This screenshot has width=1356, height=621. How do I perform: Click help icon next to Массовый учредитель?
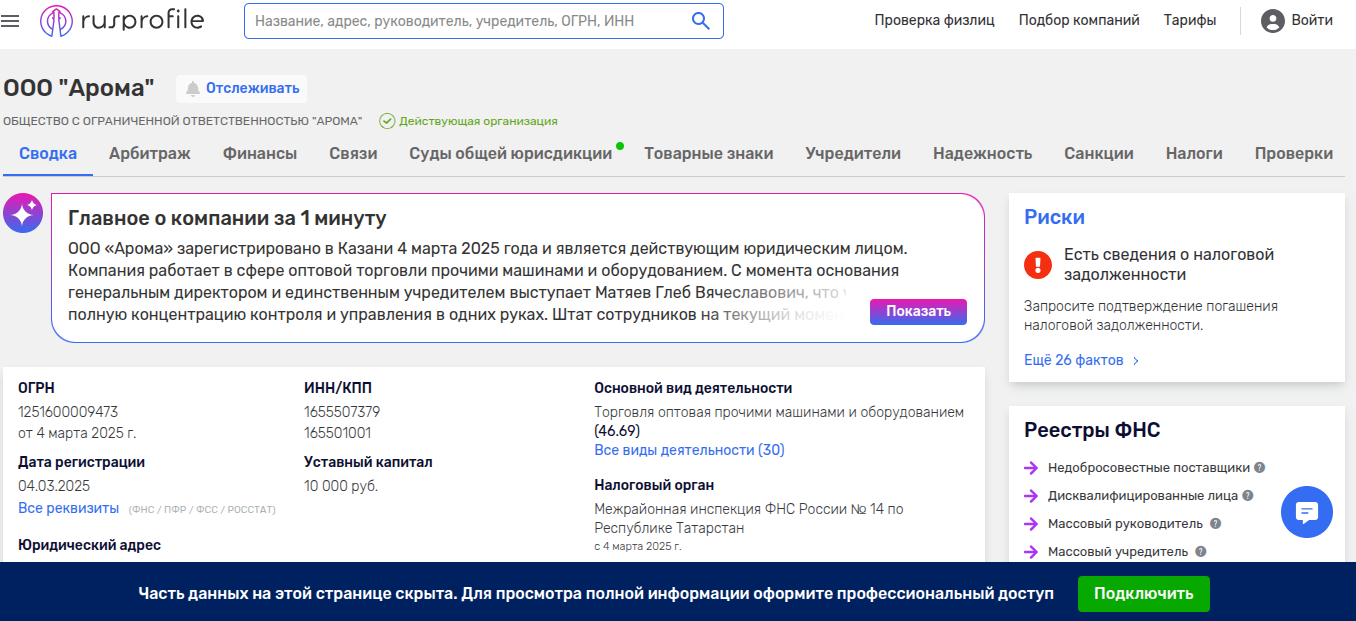coord(1200,551)
